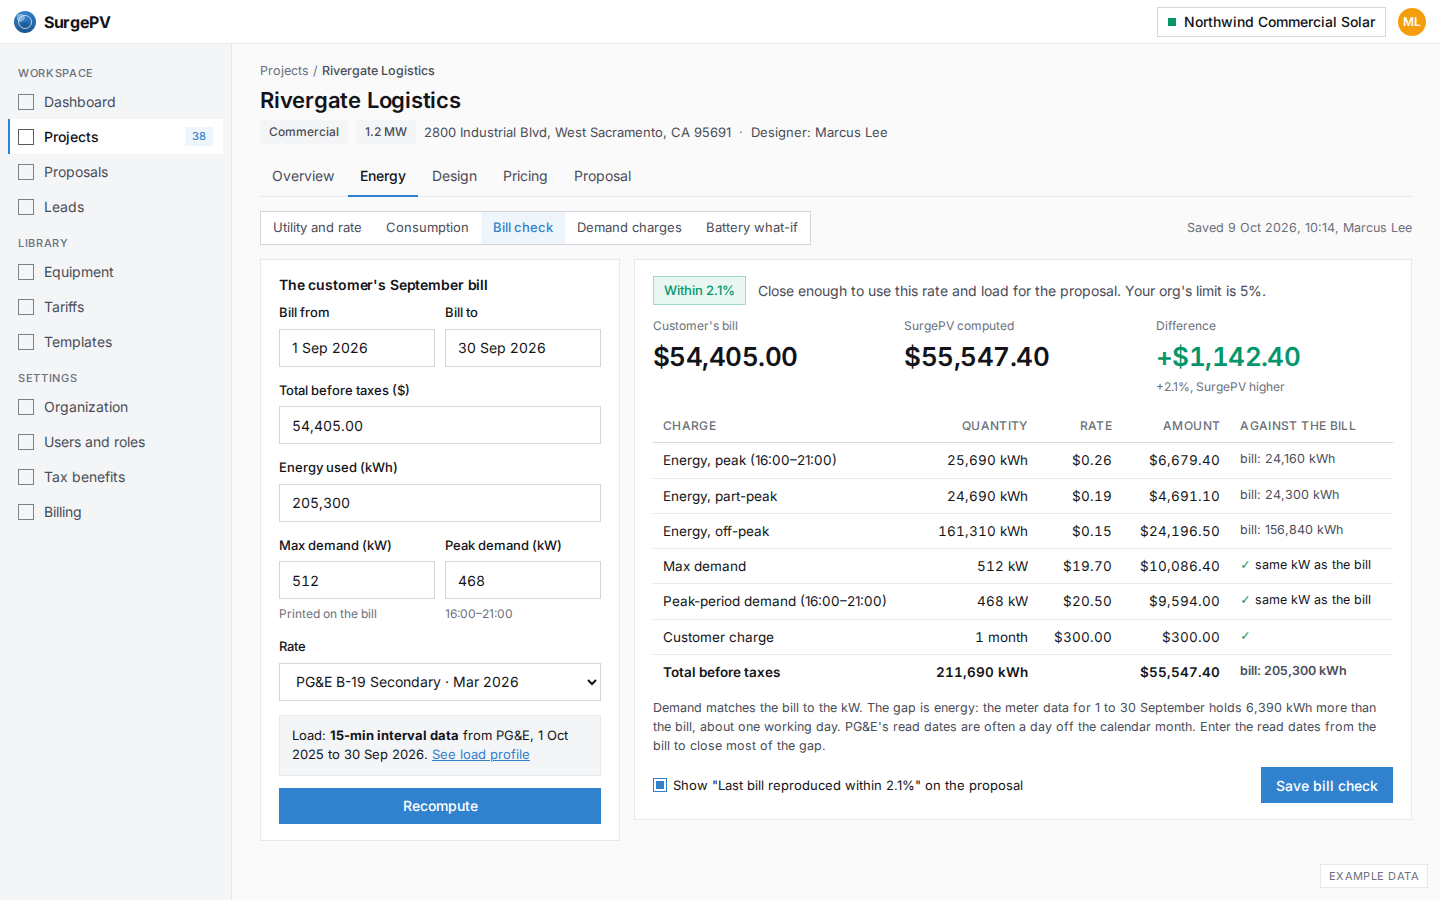Click the Leads sidebar icon

coord(26,207)
